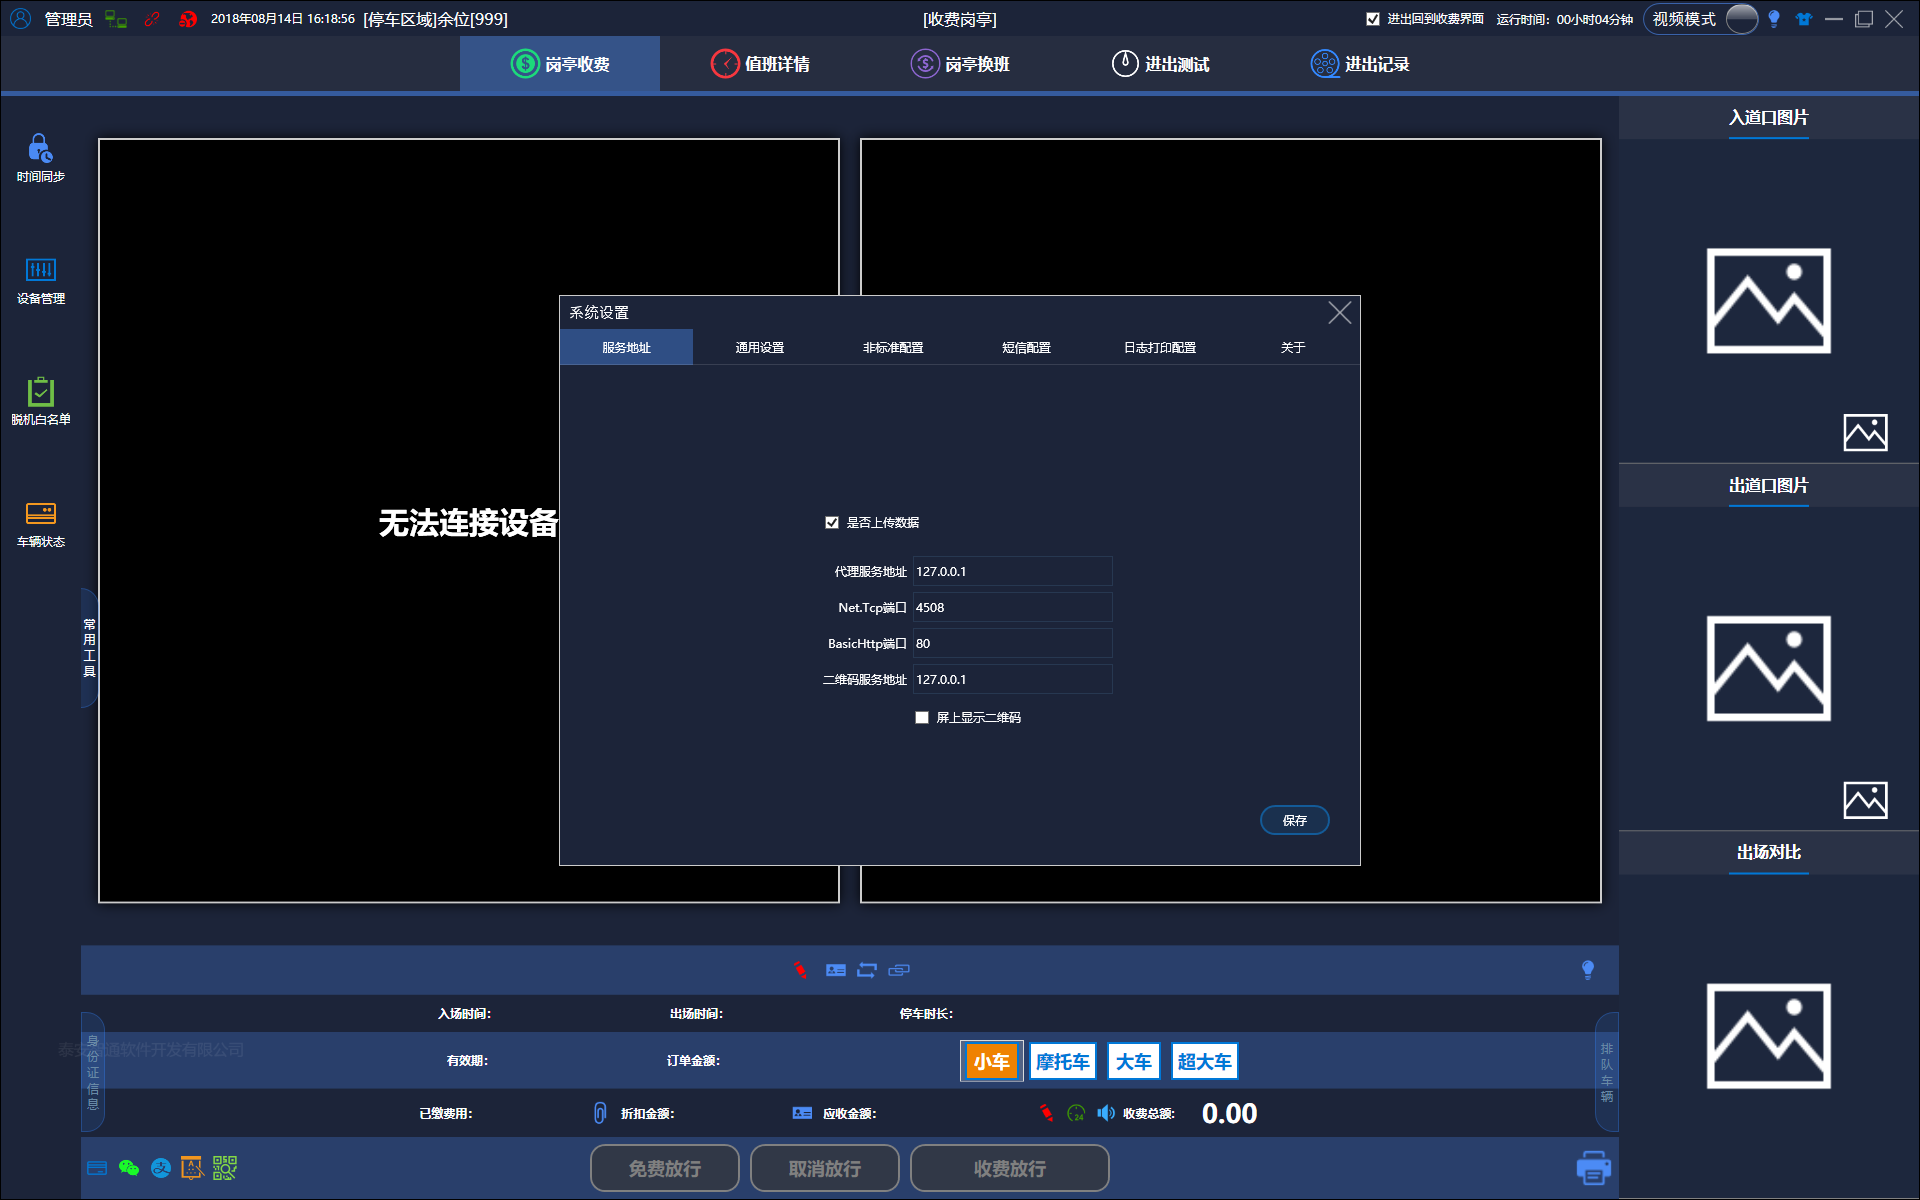Switch to the 值班详情 tab
The width and height of the screenshot is (1920, 1200).
pos(760,64)
